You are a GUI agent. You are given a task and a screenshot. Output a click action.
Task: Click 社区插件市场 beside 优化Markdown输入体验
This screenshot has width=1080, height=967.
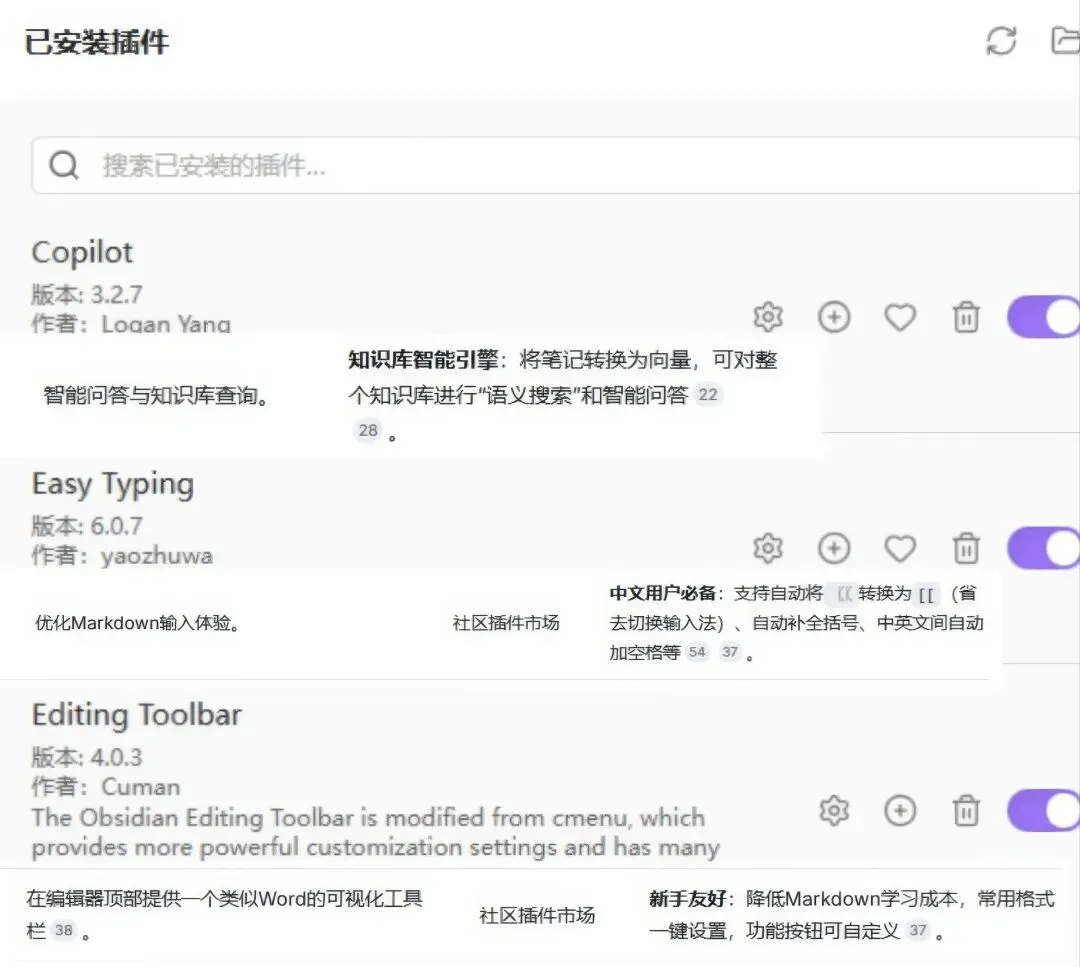(506, 623)
